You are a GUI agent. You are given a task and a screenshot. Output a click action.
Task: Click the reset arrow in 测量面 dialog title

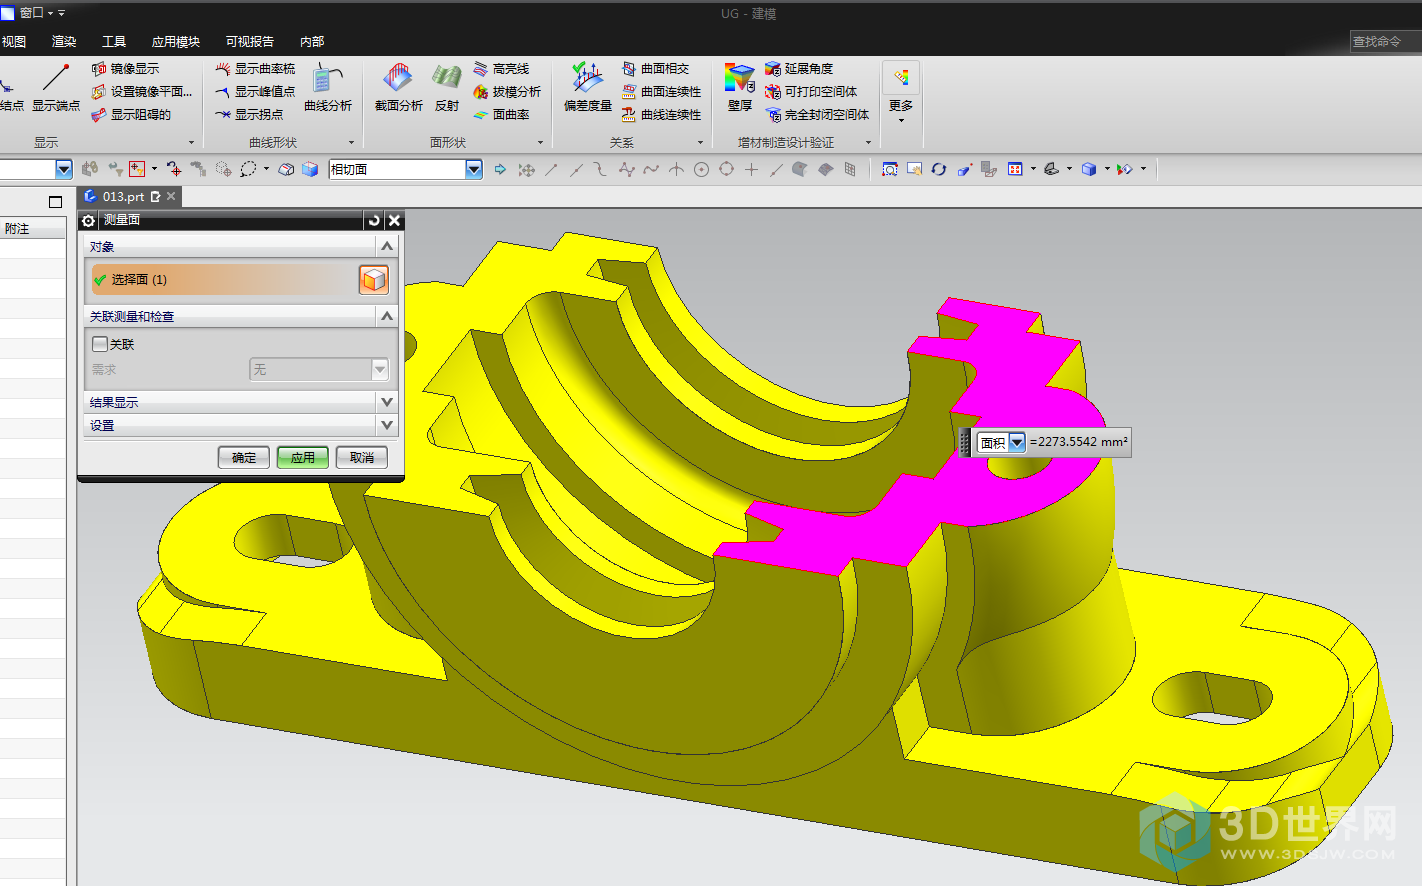coord(374,221)
